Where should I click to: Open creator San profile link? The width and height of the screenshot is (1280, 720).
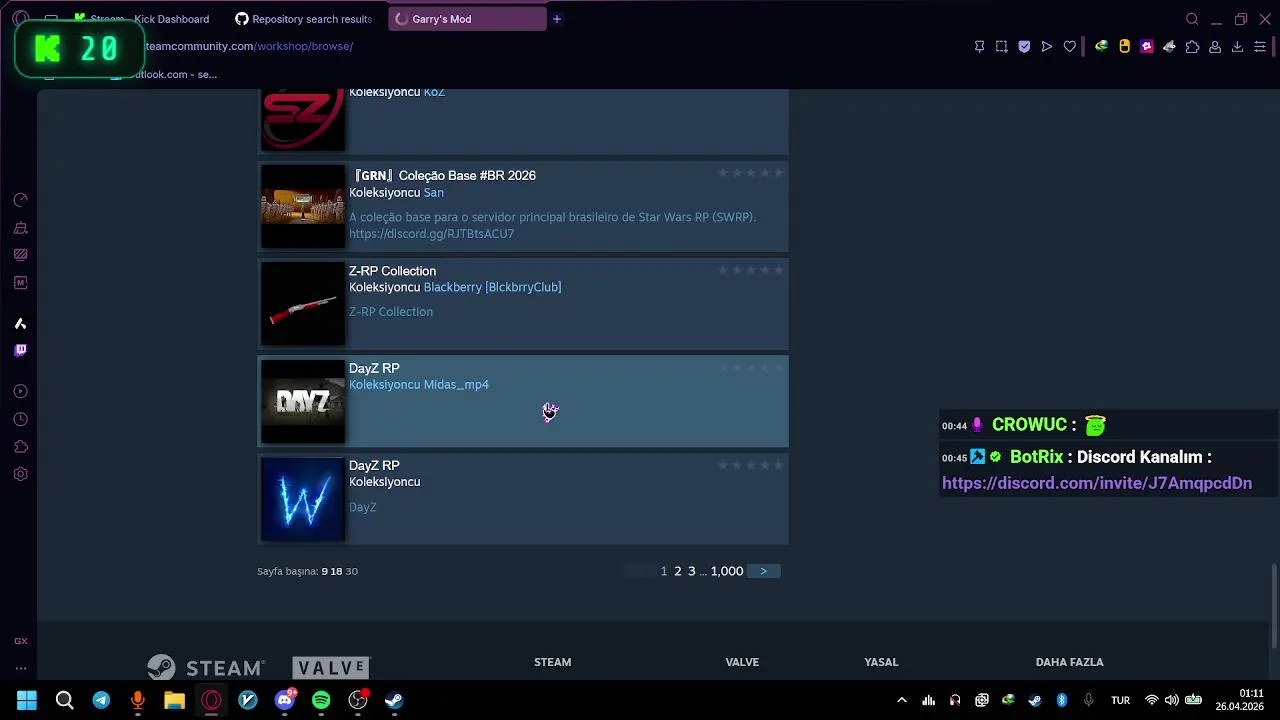(433, 192)
